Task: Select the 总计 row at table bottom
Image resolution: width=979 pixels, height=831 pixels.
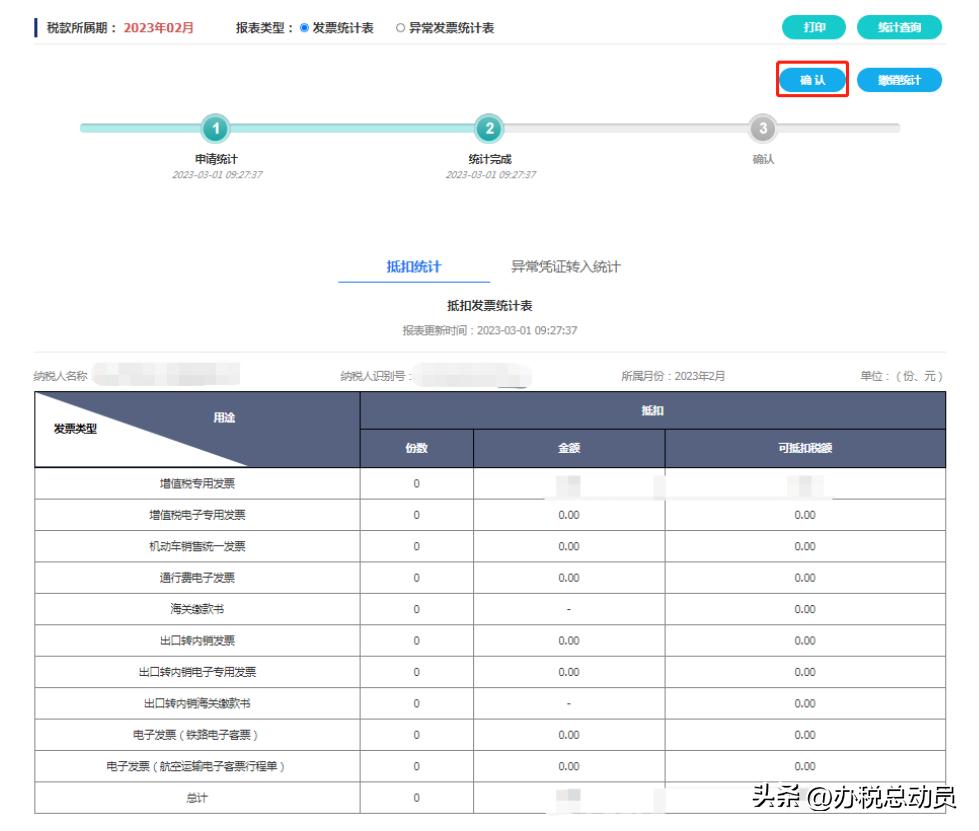Action: coord(195,799)
